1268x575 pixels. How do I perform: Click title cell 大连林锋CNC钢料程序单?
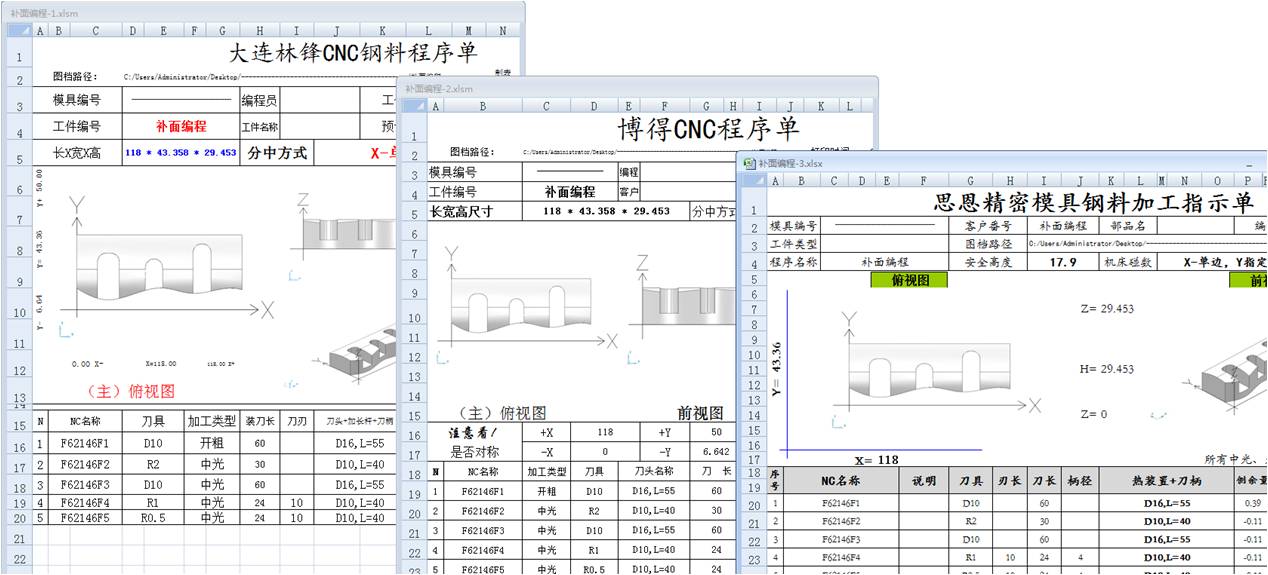(353, 52)
